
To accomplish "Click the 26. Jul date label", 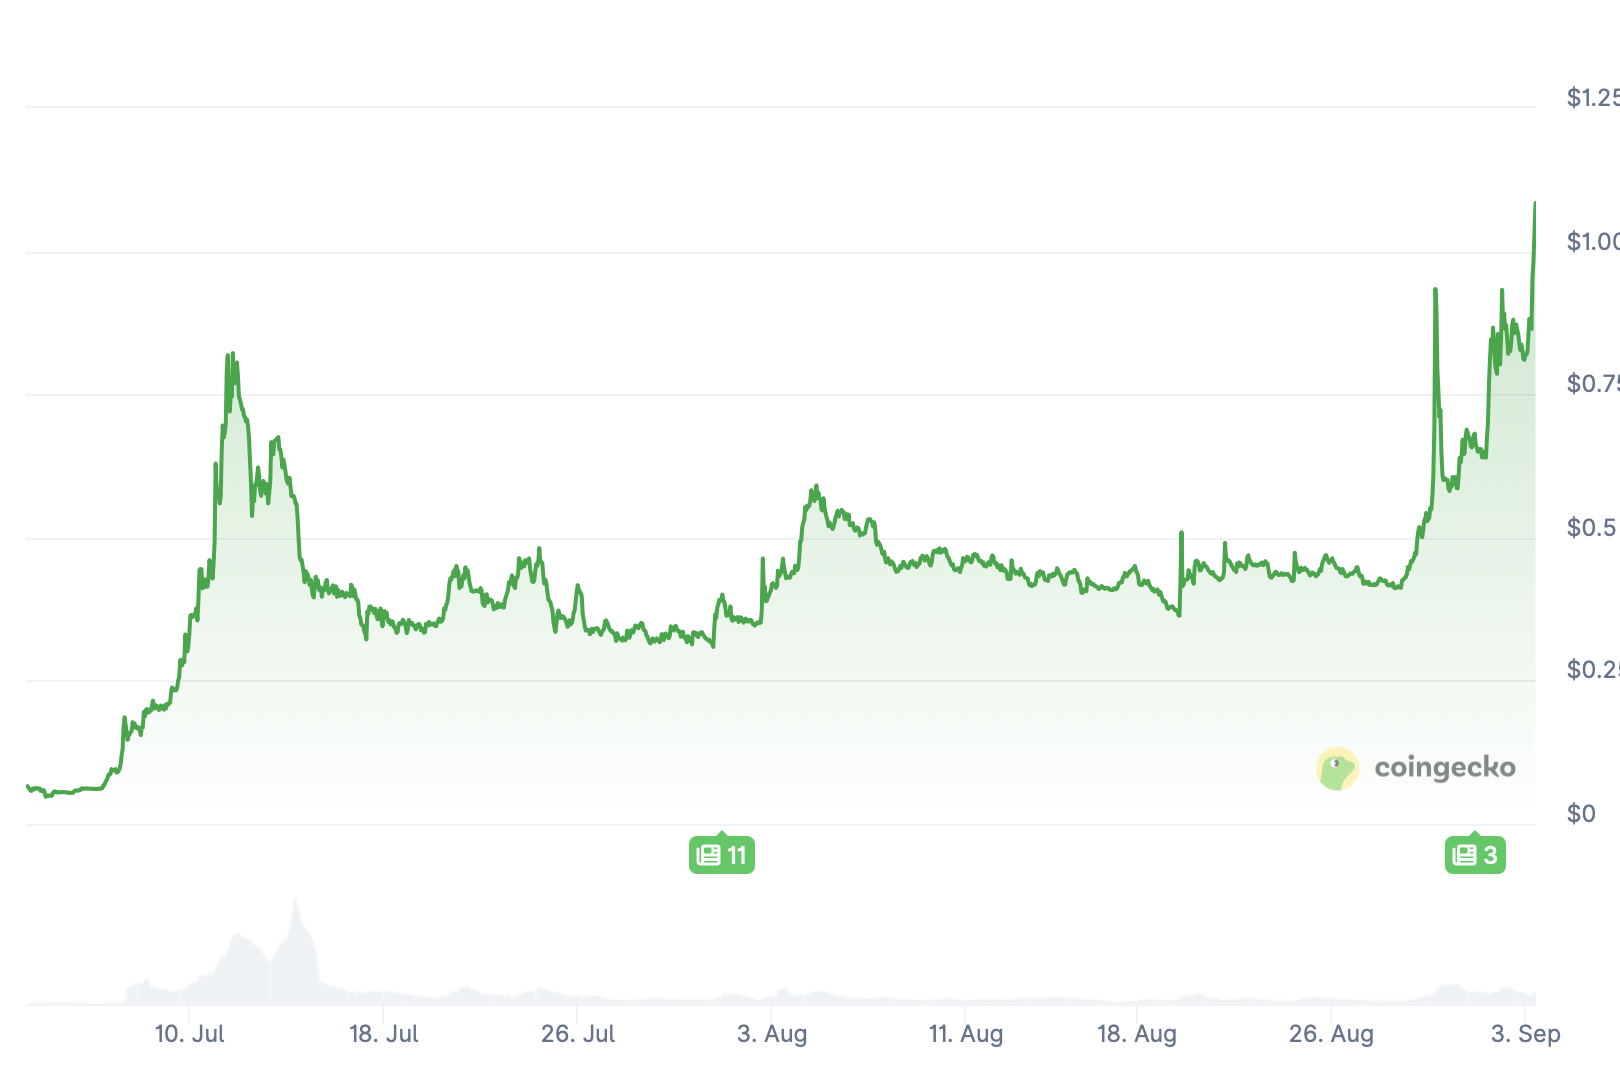I will [578, 1034].
